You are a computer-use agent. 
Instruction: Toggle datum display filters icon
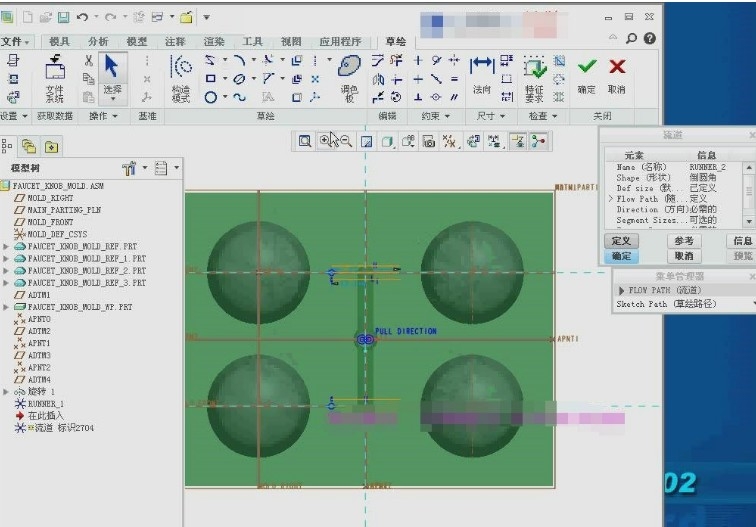(450, 141)
